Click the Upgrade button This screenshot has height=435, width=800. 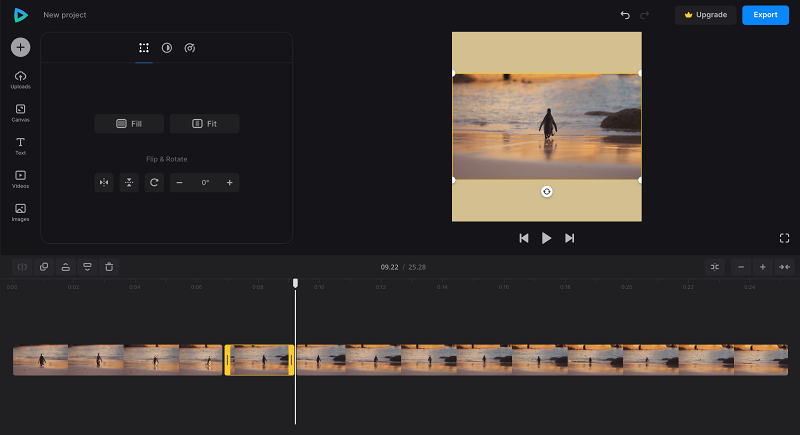pos(706,15)
